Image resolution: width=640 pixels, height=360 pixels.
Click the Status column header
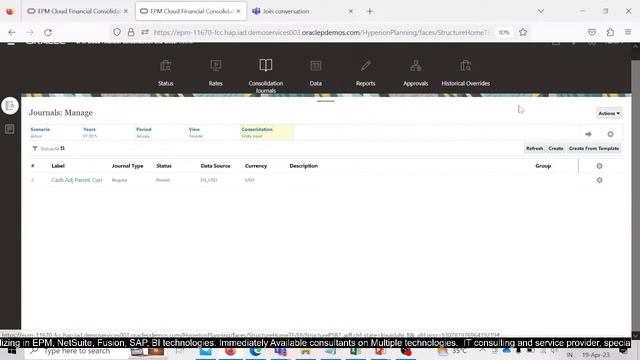click(164, 166)
